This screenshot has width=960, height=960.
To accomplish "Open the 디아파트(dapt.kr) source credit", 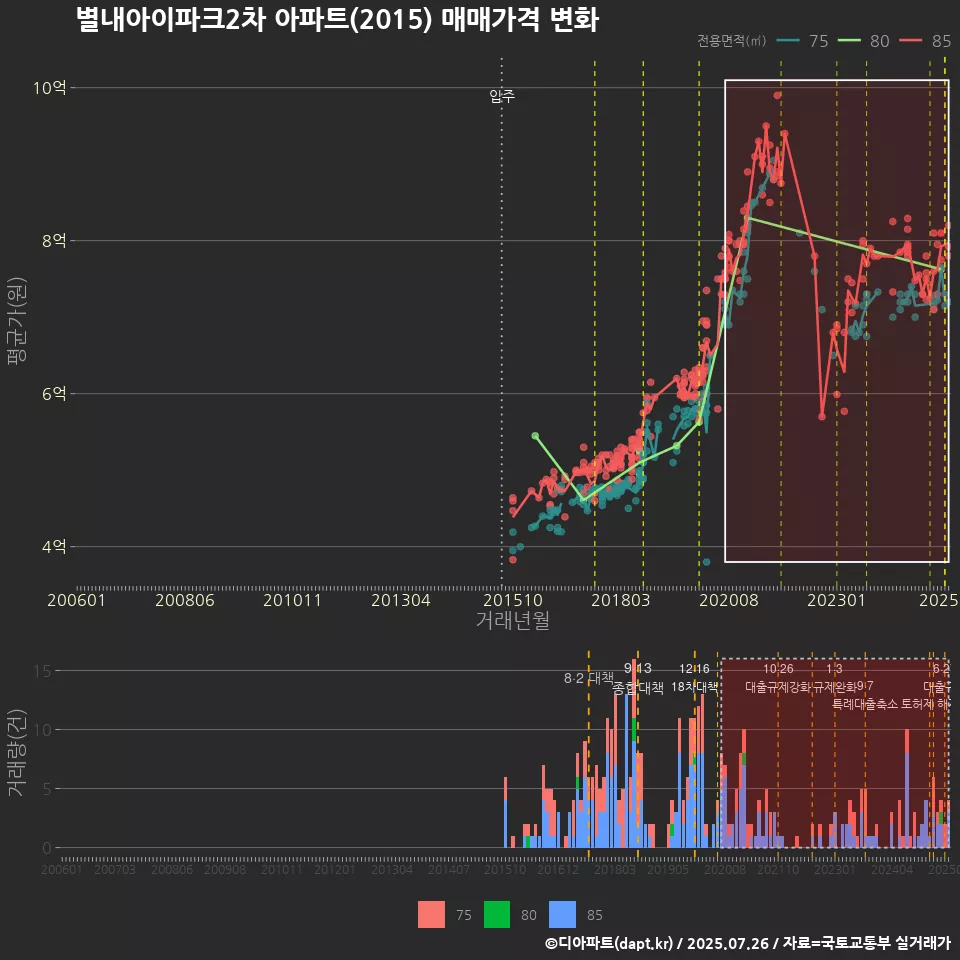I will point(609,943).
